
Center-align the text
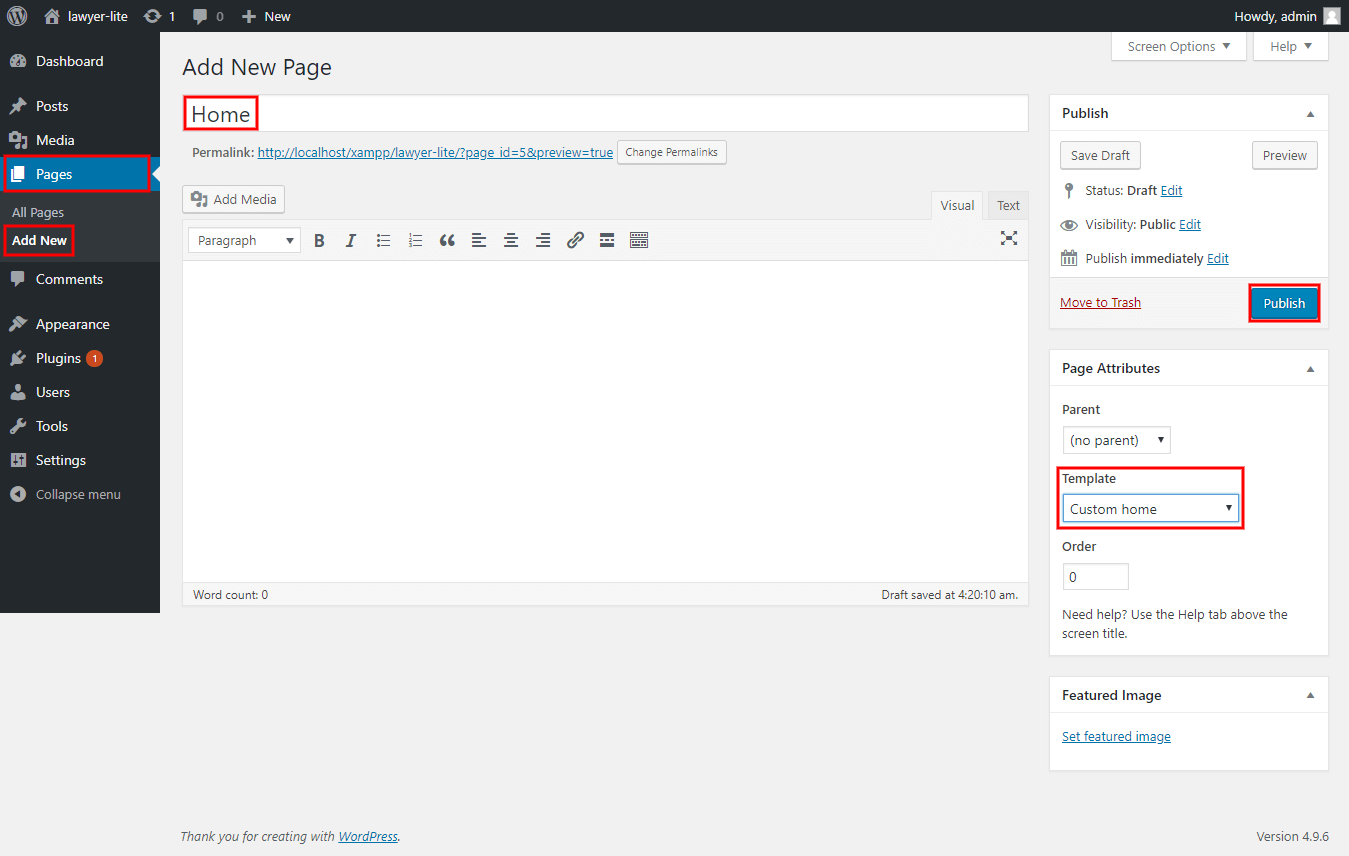(511, 240)
